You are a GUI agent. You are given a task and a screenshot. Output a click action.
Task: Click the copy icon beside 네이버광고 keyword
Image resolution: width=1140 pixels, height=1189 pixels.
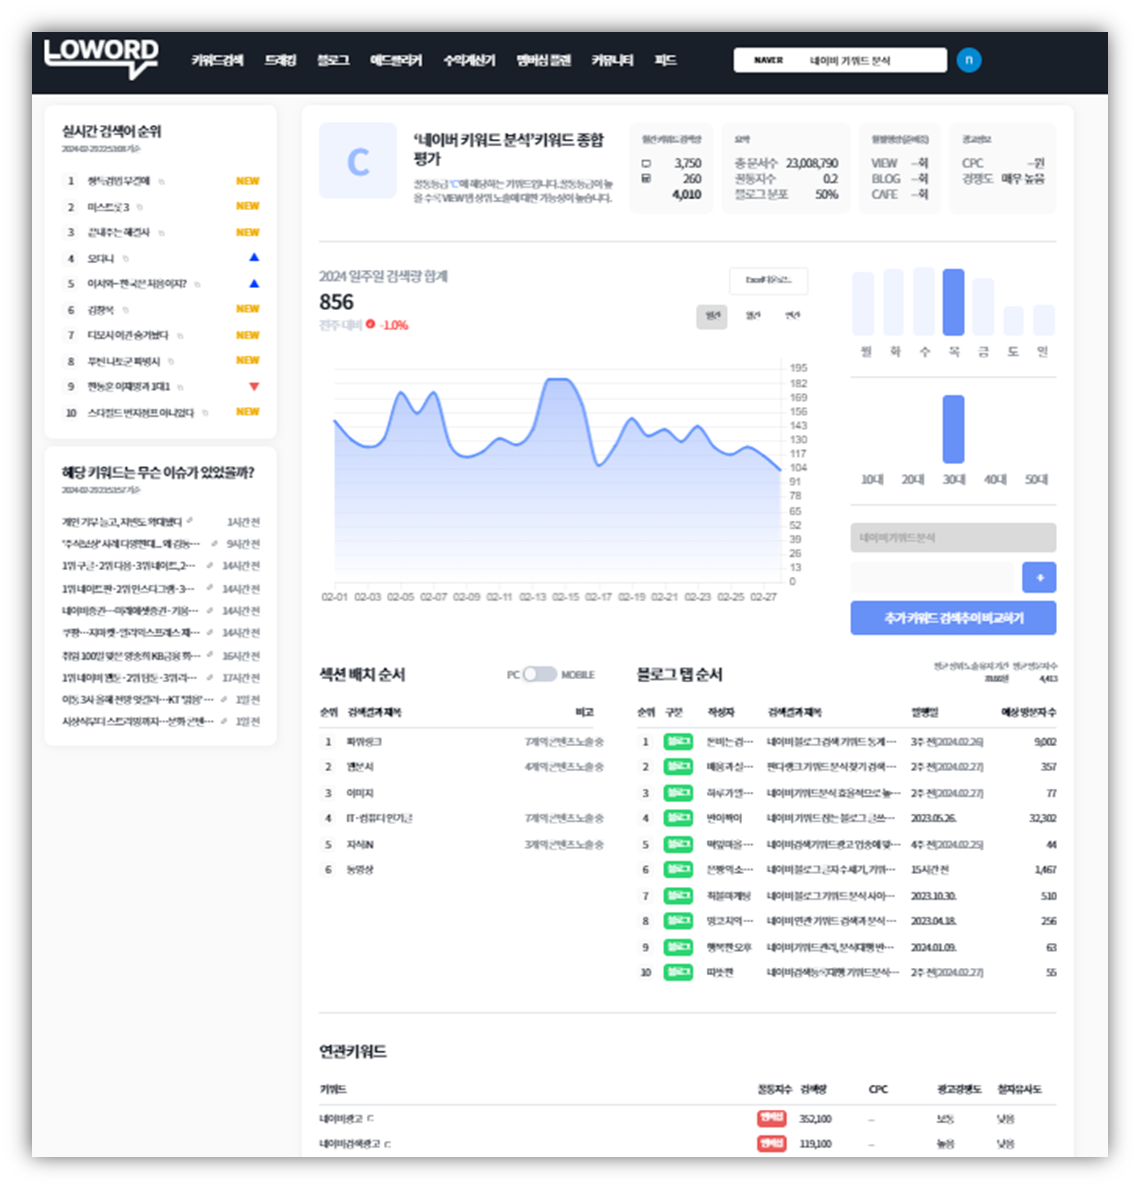[371, 1119]
